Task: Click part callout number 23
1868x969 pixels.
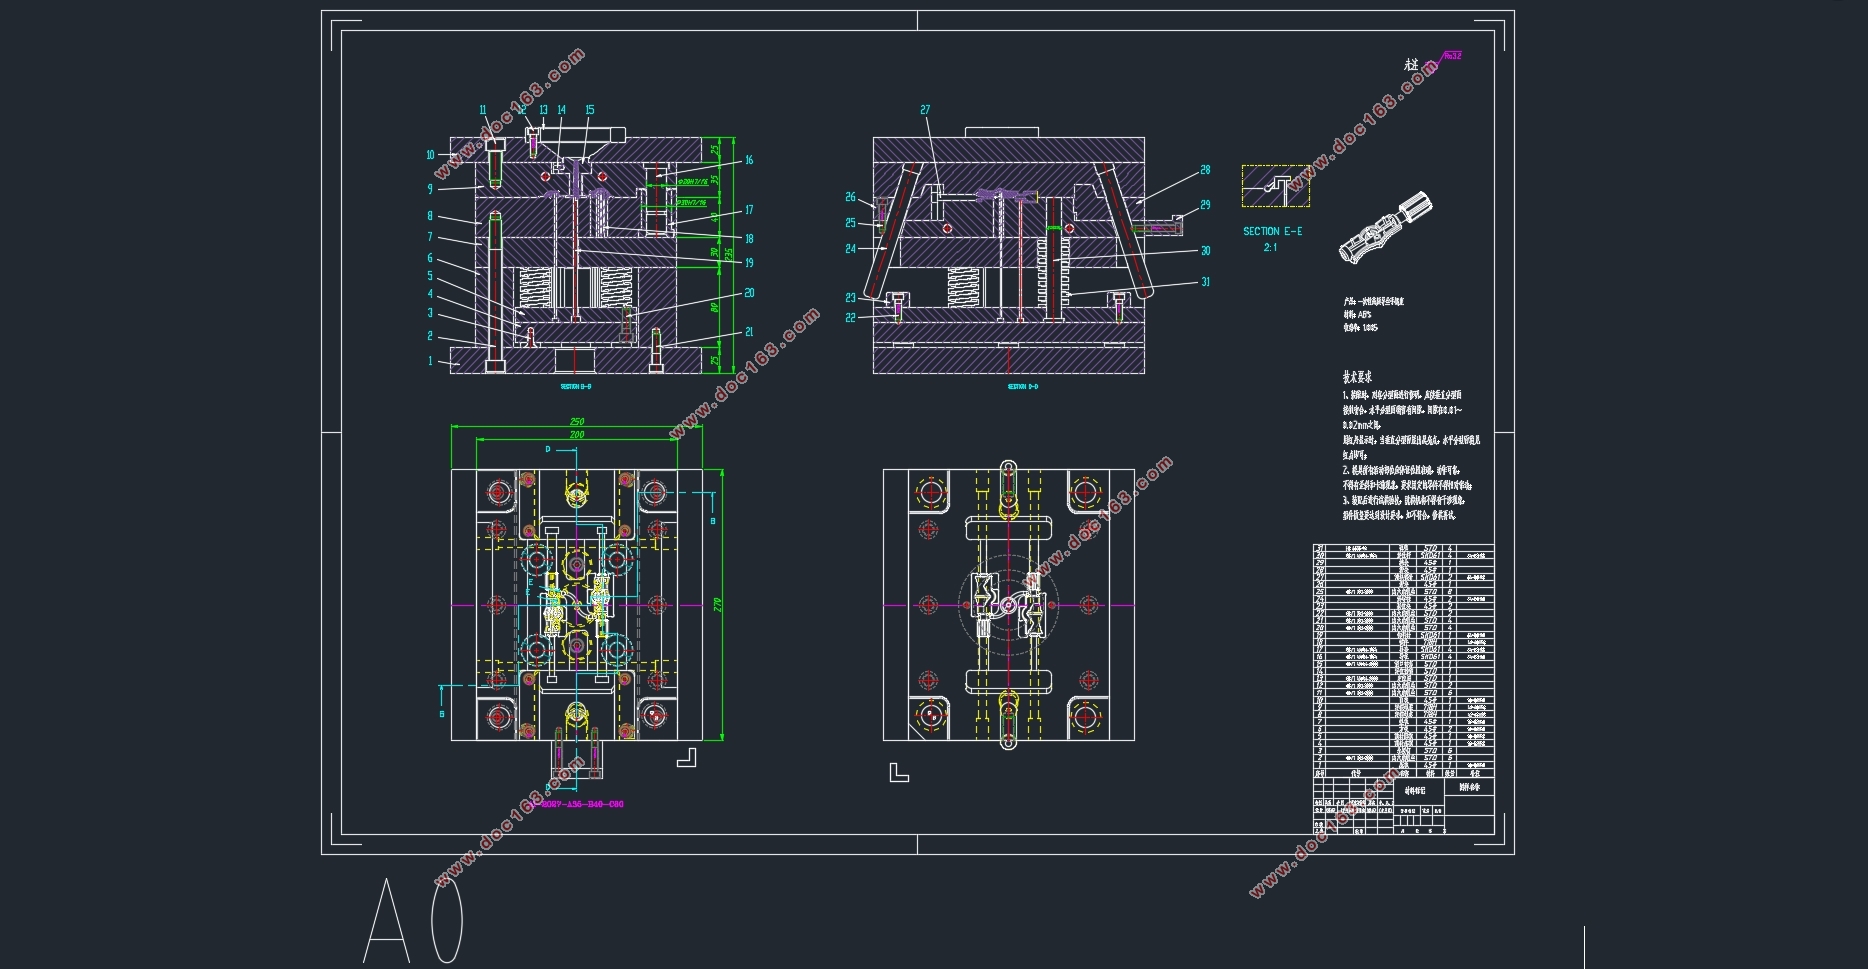Action: (851, 298)
